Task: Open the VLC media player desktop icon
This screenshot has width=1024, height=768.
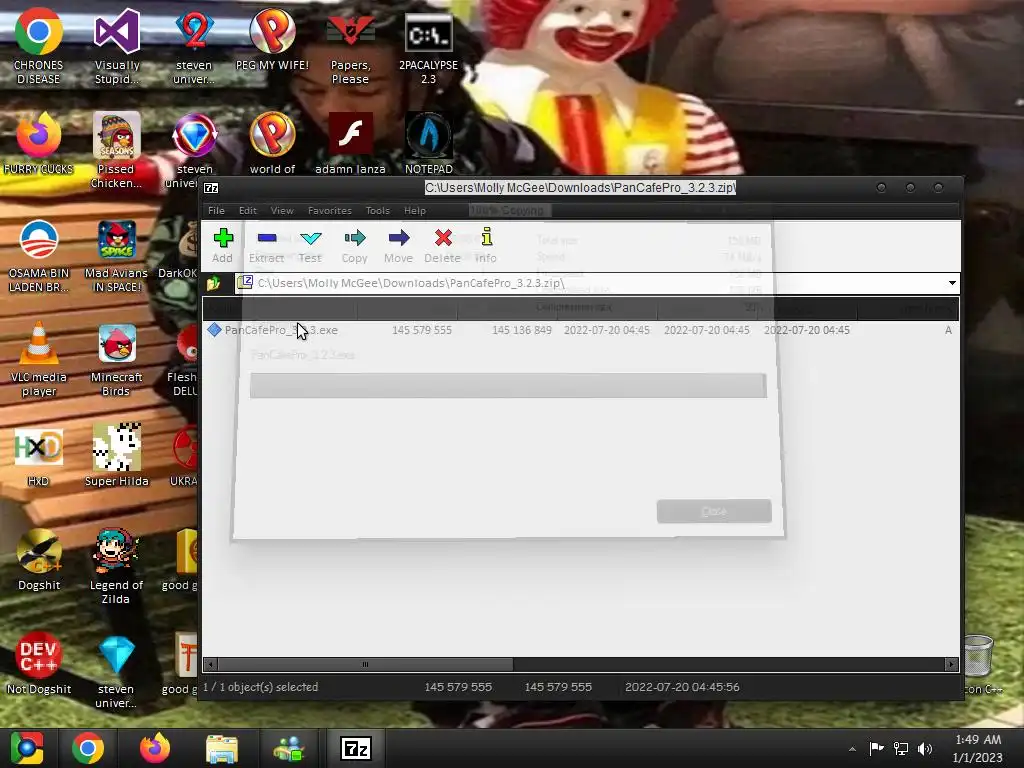Action: [x=39, y=359]
